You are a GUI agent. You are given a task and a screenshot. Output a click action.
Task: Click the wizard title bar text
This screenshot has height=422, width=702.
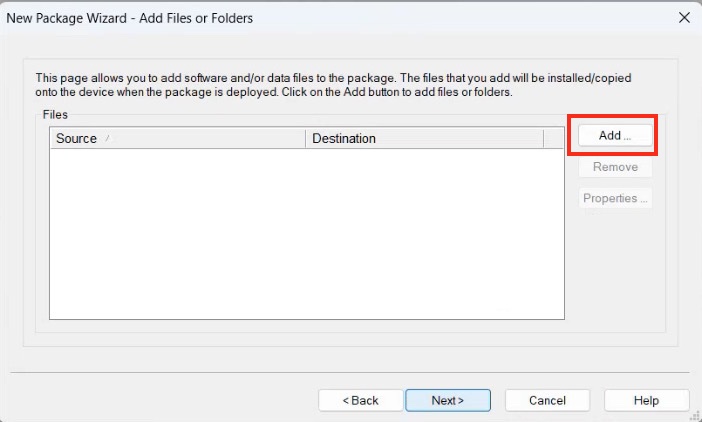pos(130,18)
